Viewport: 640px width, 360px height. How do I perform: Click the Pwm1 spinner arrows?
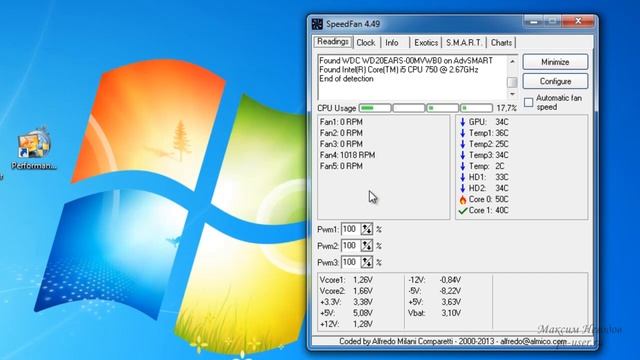(367, 229)
